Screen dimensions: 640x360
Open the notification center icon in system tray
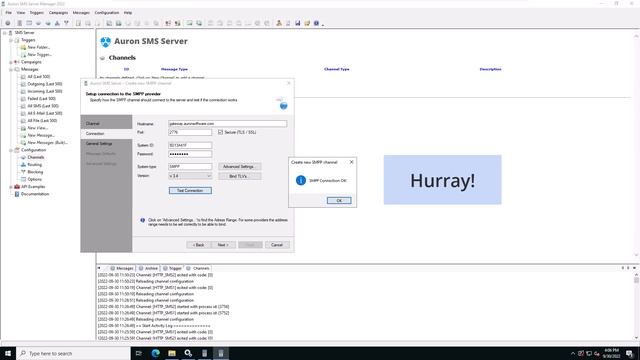(x=630, y=353)
